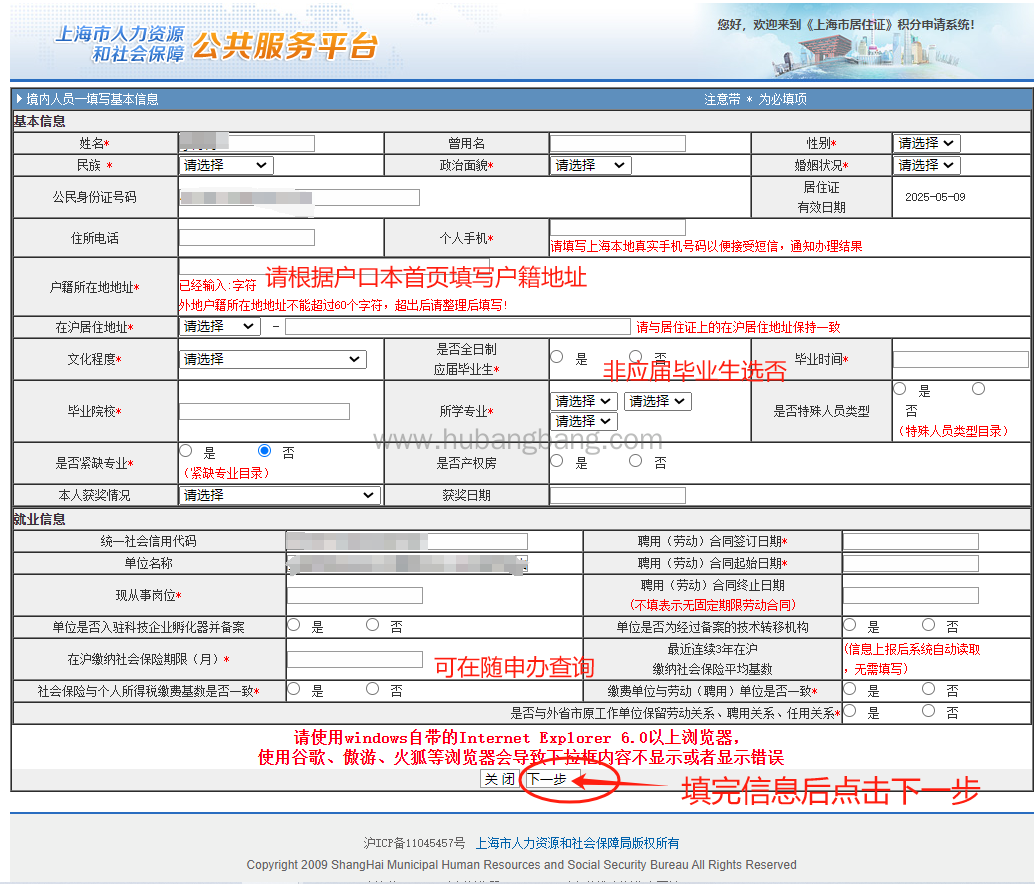Screen dimensions: 1035x884
Task: Click the 毕业院校 input box
Action: tap(264, 411)
